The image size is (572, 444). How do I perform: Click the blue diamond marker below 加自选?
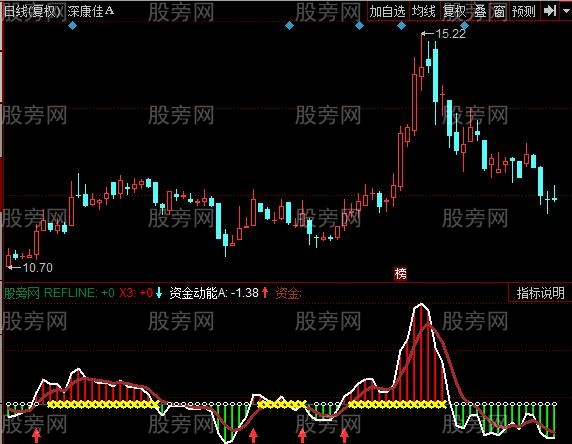pyautogui.click(x=401, y=26)
